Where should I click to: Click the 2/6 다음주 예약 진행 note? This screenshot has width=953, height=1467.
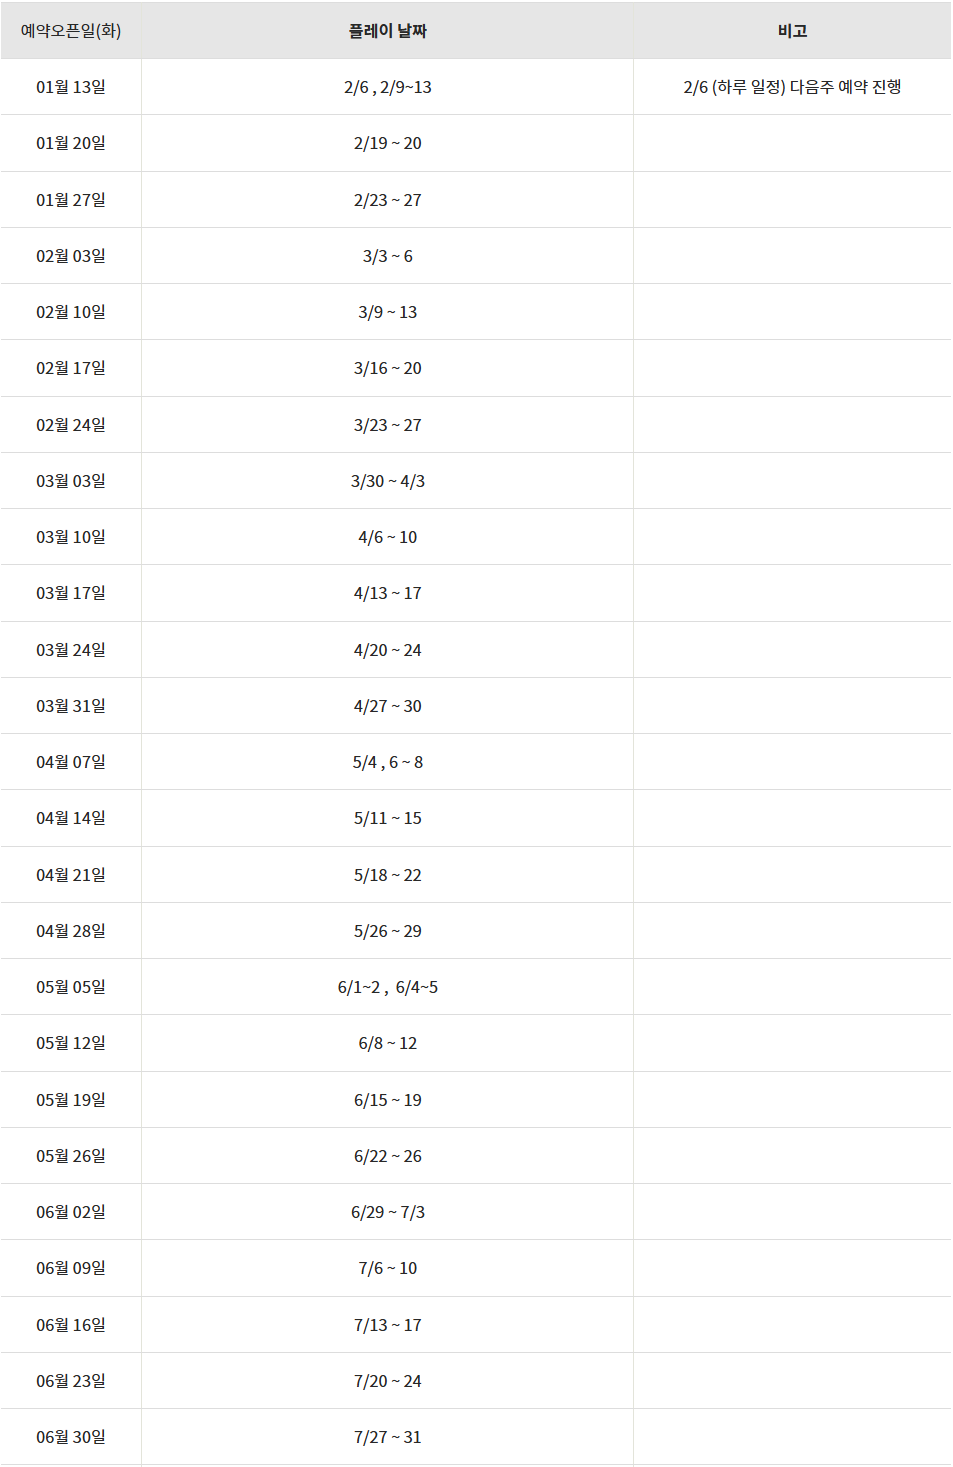[x=792, y=87]
